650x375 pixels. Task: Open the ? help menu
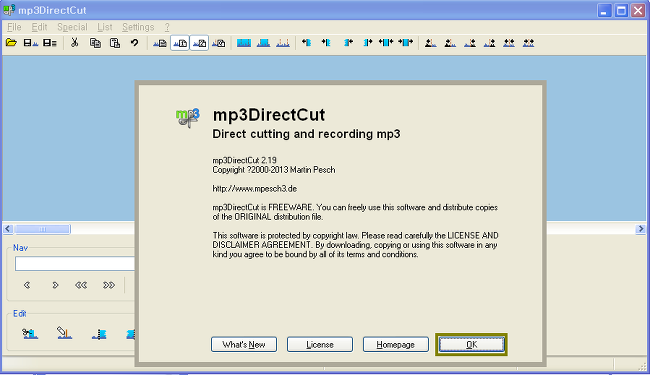pyautogui.click(x=167, y=27)
